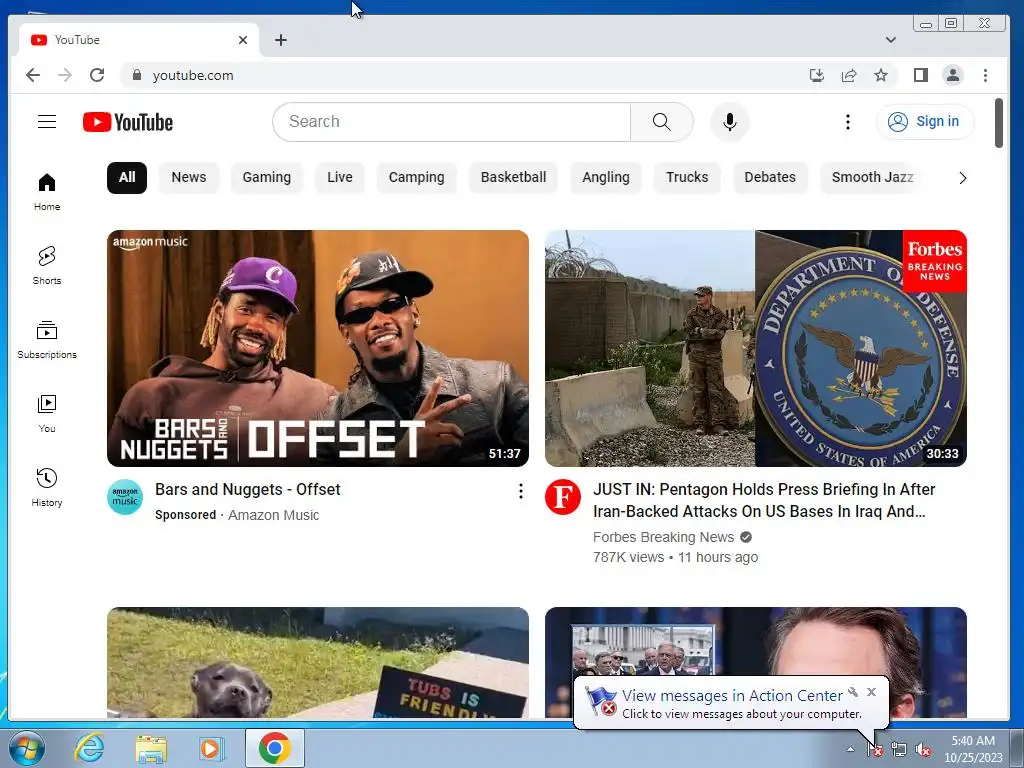The height and width of the screenshot is (768, 1024).
Task: Open Forbes Breaking News channel avatar
Action: pyautogui.click(x=562, y=497)
